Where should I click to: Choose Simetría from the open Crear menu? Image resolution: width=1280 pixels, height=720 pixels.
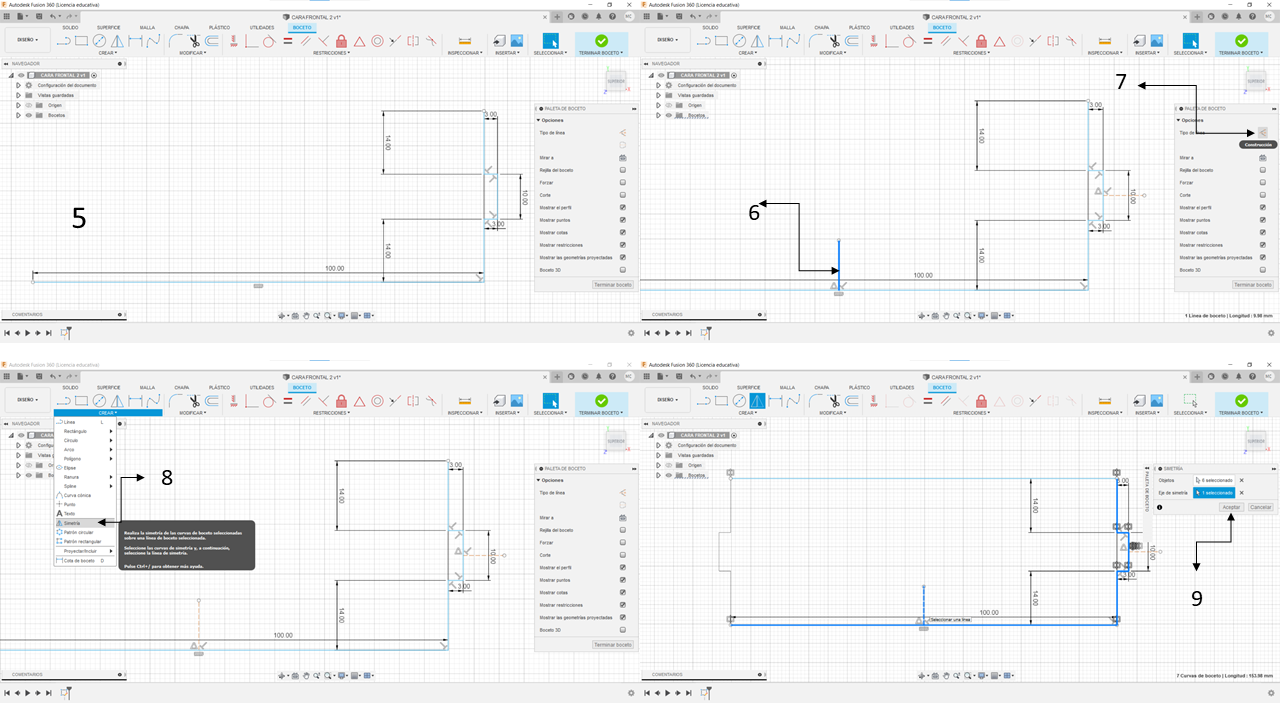[85, 522]
